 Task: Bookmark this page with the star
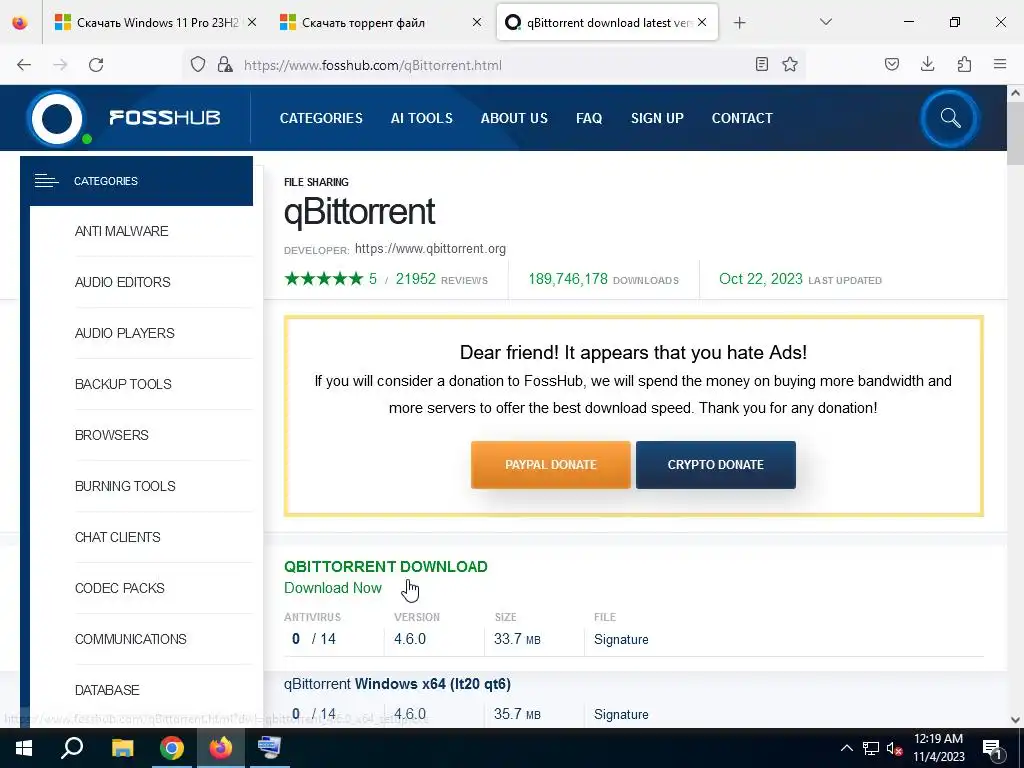click(x=790, y=64)
